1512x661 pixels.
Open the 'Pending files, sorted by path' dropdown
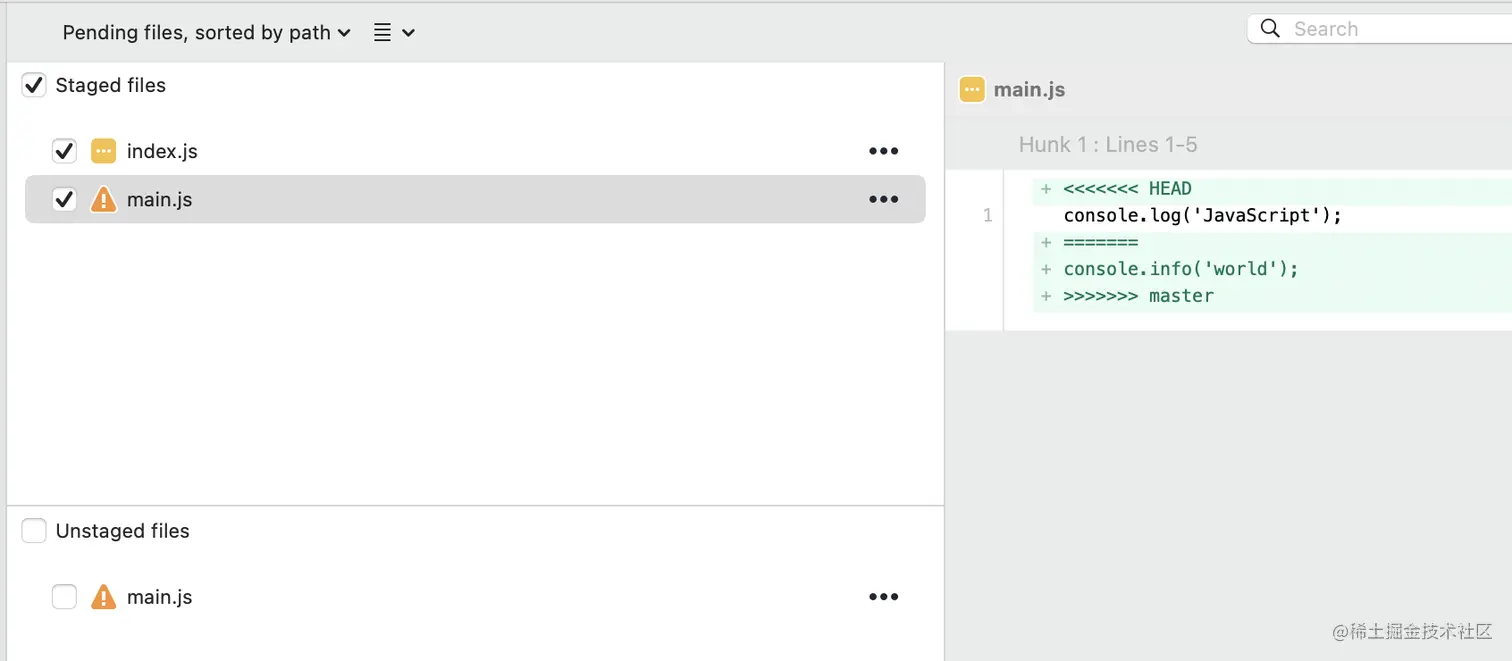[x=205, y=32]
